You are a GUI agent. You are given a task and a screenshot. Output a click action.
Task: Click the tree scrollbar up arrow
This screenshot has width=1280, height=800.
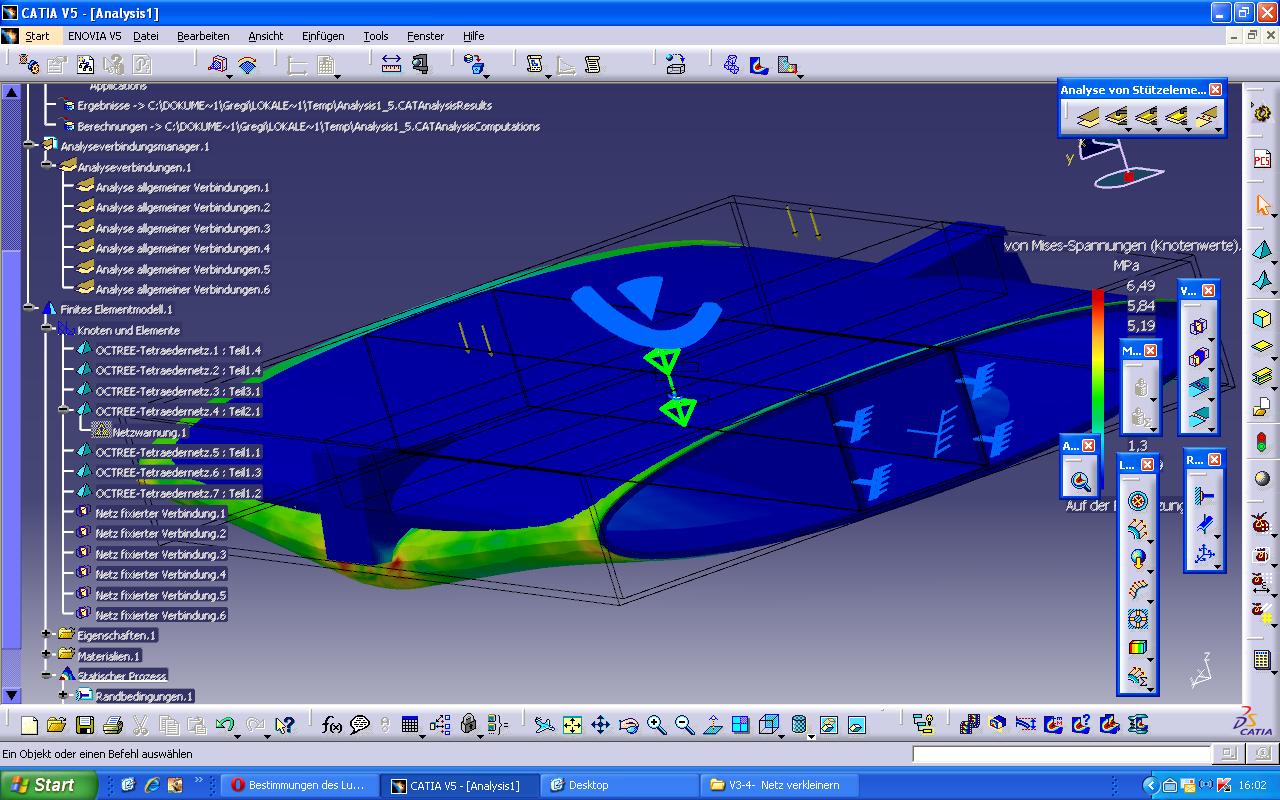point(12,92)
